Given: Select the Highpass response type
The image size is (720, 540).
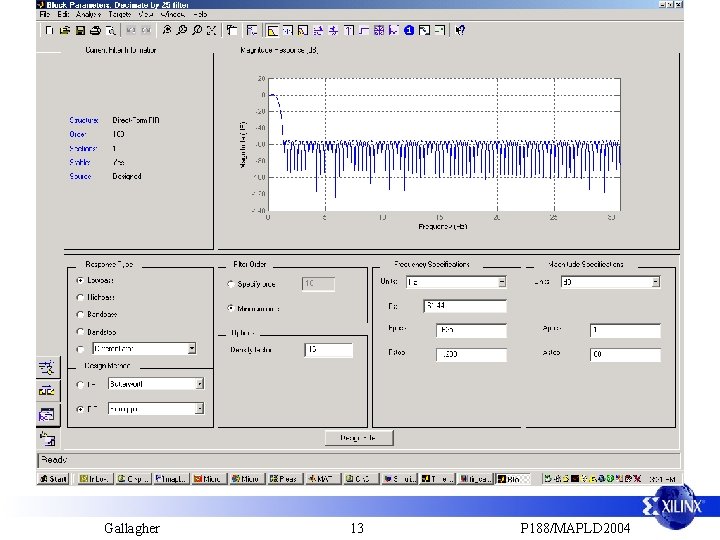Looking at the screenshot, I should pyautogui.click(x=80, y=297).
